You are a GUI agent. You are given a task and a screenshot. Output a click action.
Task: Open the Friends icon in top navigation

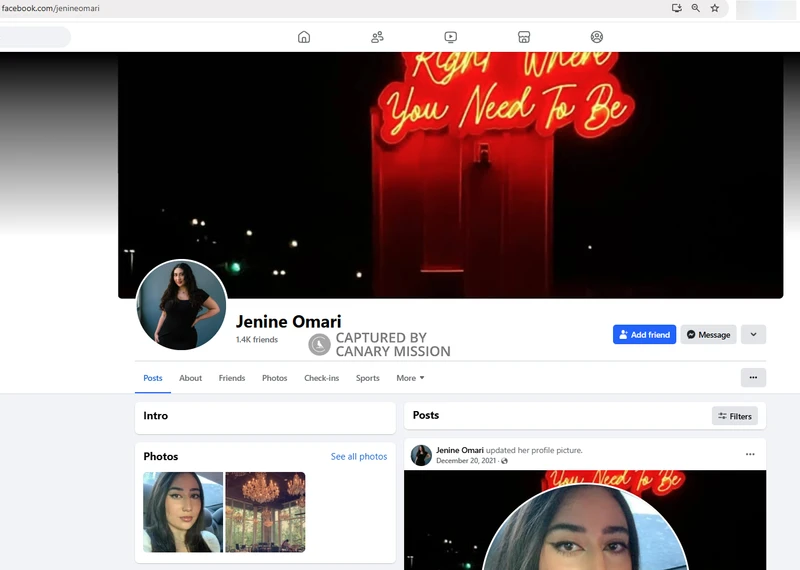[377, 37]
